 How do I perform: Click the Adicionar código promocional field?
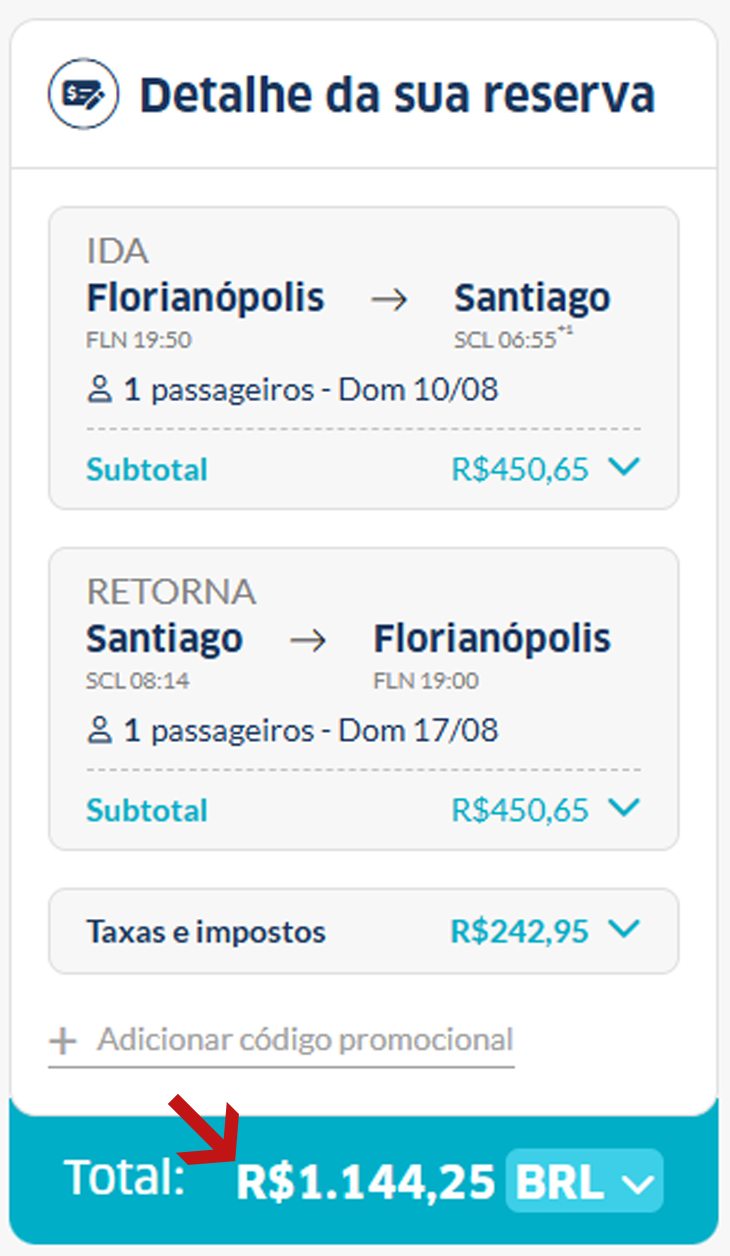[x=281, y=1041]
